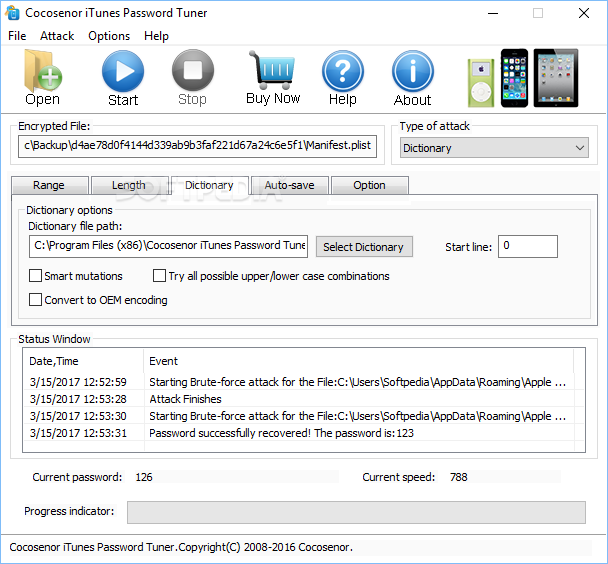Click the gray Stop toolbar icon

pyautogui.click(x=193, y=71)
